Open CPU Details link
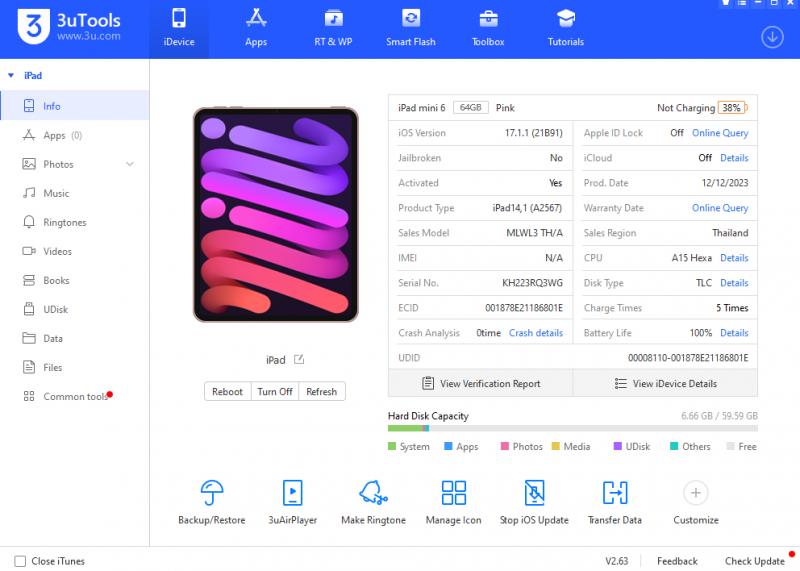 pyautogui.click(x=734, y=258)
